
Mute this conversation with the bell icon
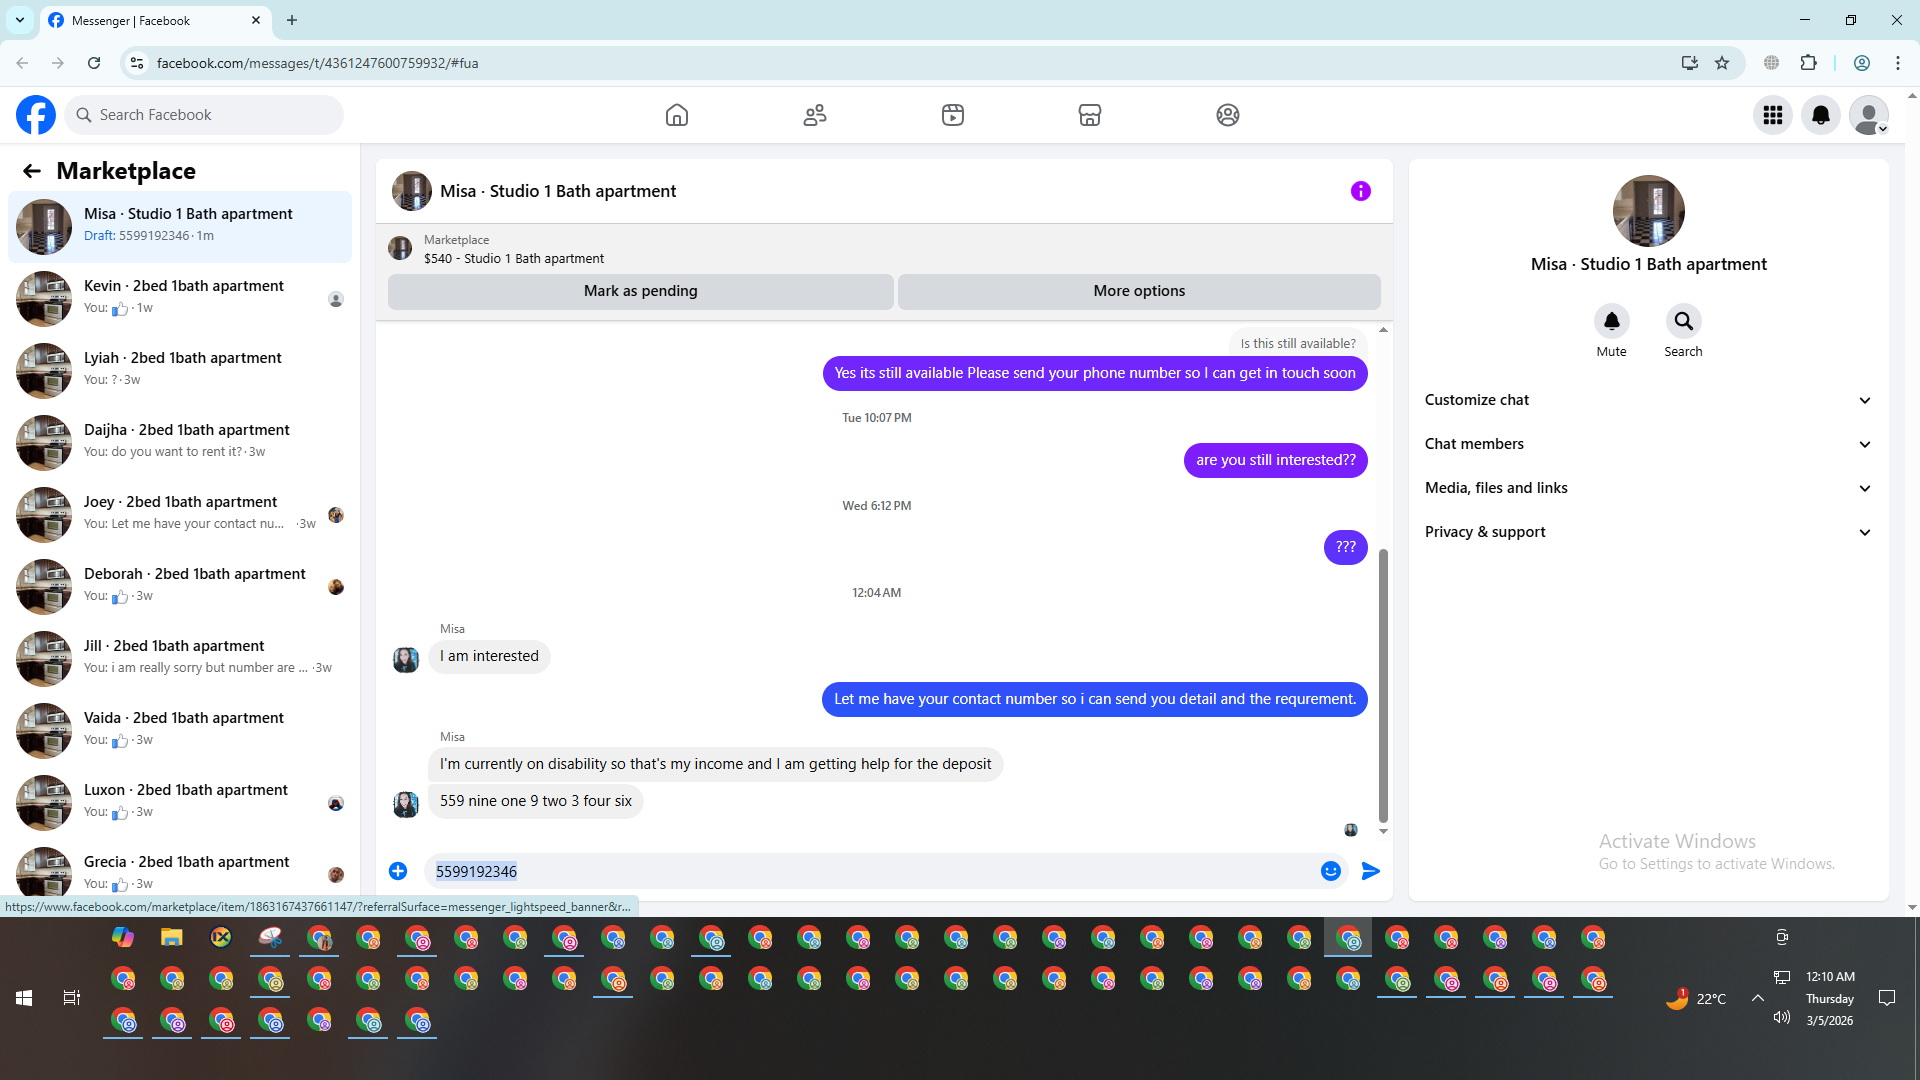point(1612,321)
